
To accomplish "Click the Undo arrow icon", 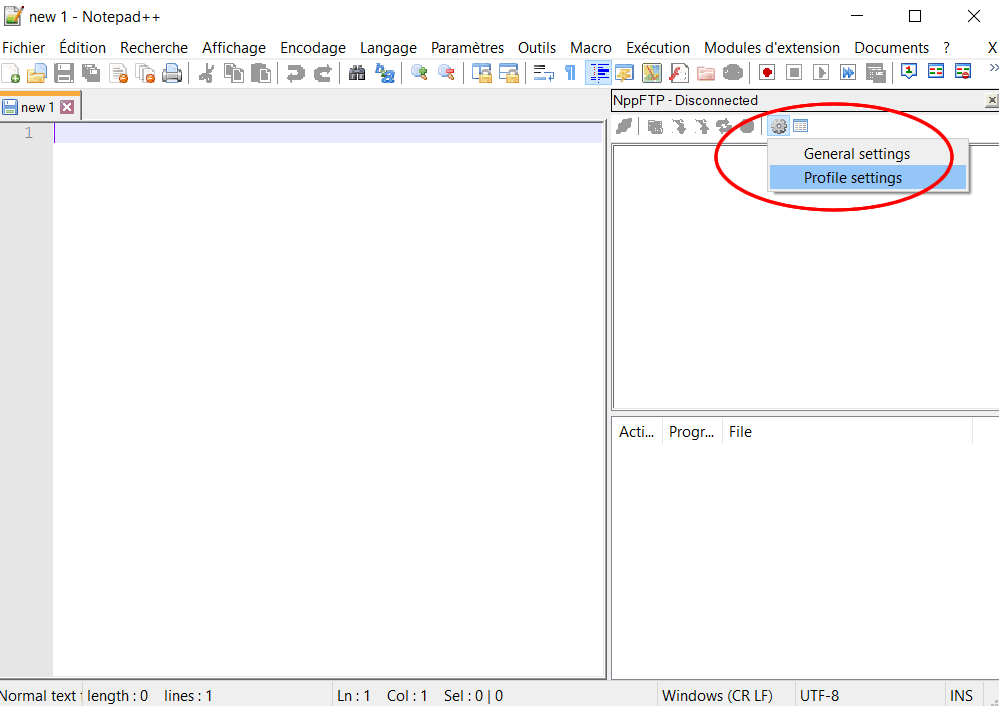I will [295, 73].
